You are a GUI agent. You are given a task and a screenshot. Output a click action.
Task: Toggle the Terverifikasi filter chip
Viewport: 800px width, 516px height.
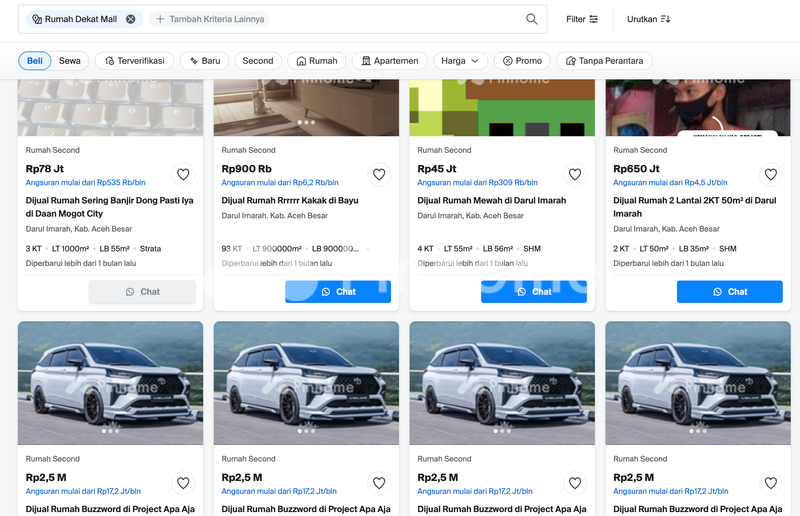click(135, 61)
